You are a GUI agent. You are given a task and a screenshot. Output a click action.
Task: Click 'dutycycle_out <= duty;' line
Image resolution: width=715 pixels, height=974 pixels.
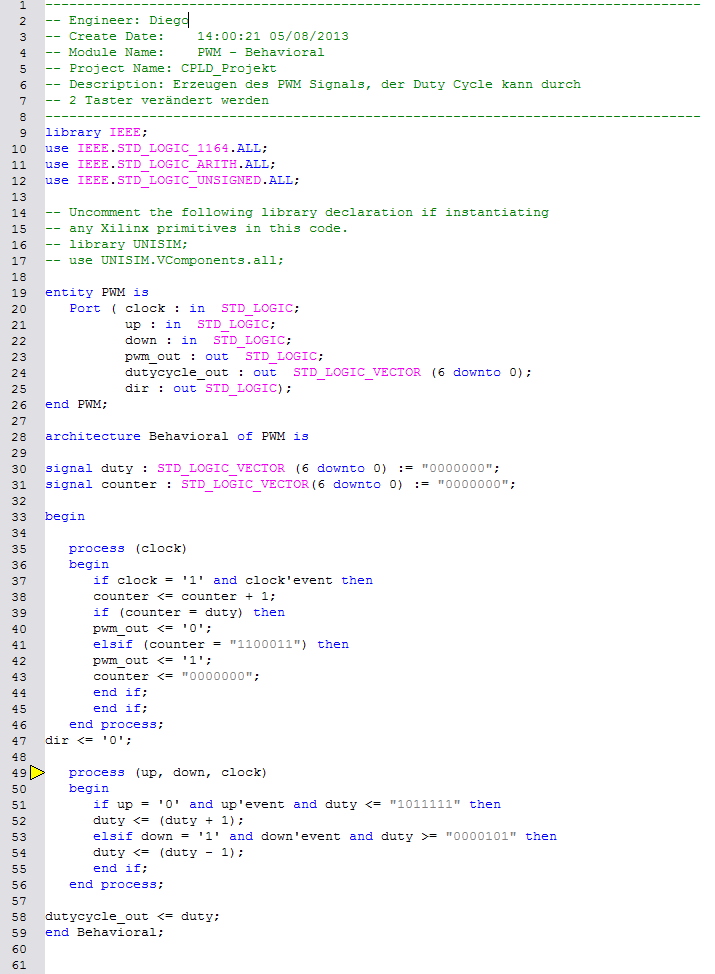[x=132, y=917]
